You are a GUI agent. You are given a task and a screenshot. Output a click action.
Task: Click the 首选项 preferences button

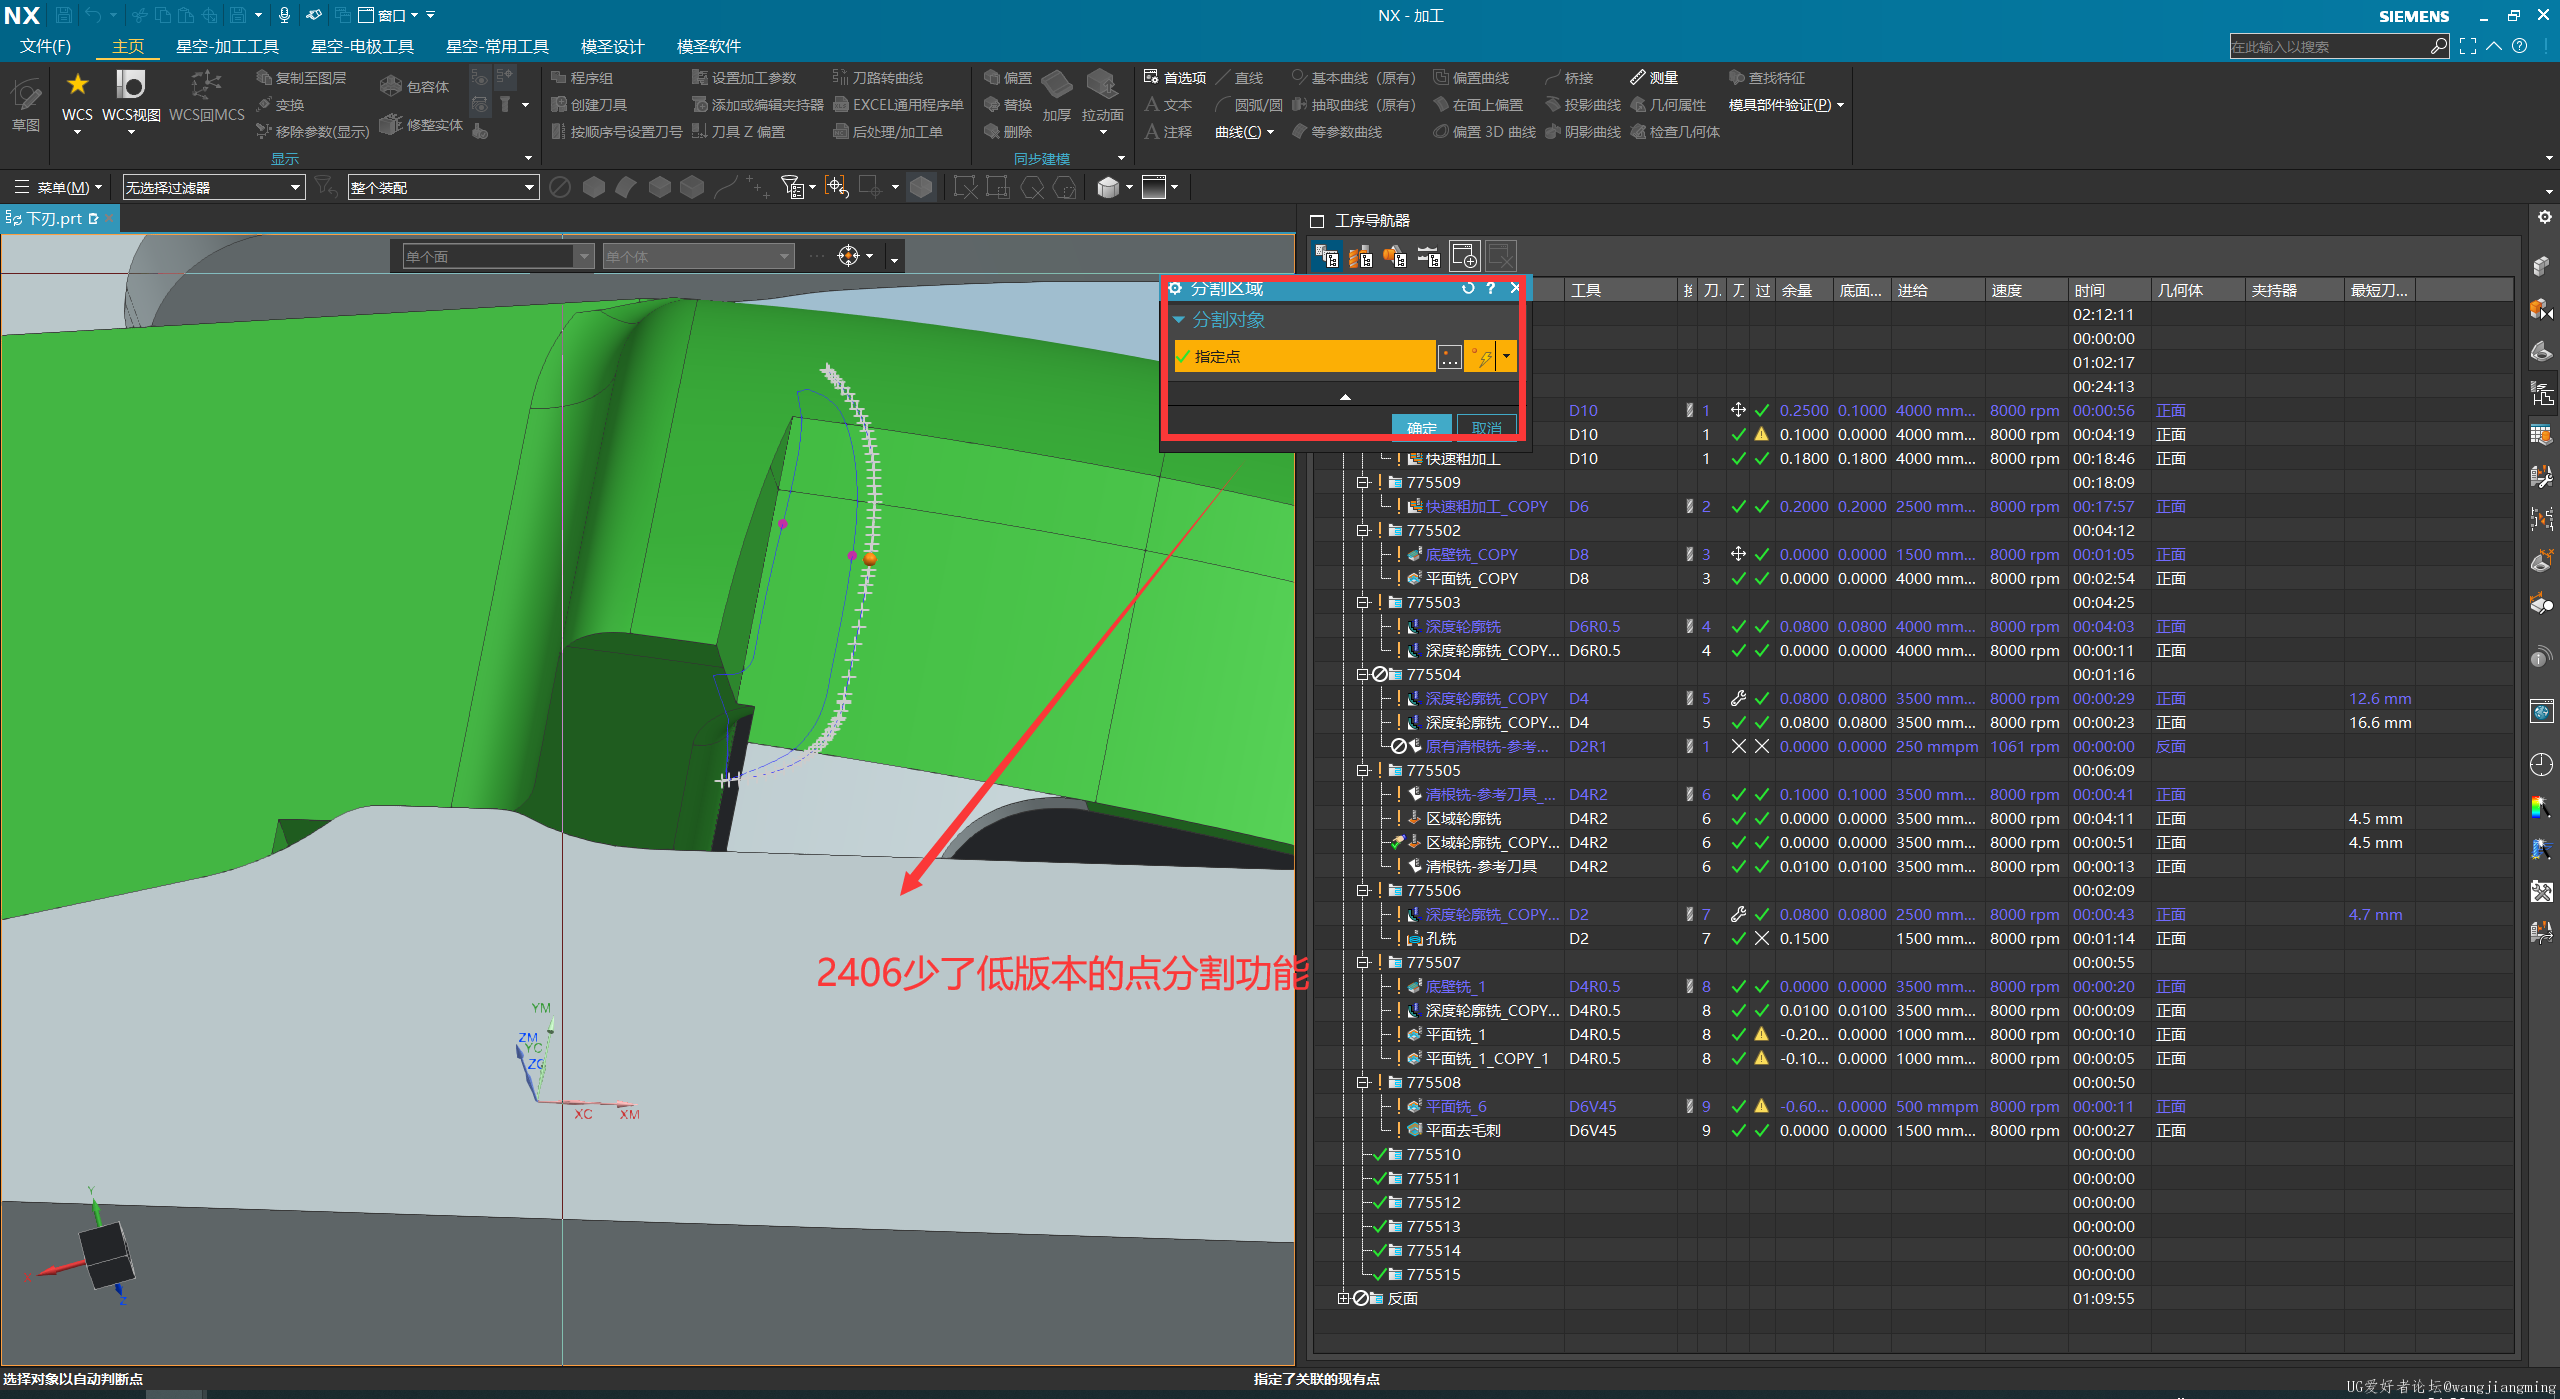[x=1175, y=78]
